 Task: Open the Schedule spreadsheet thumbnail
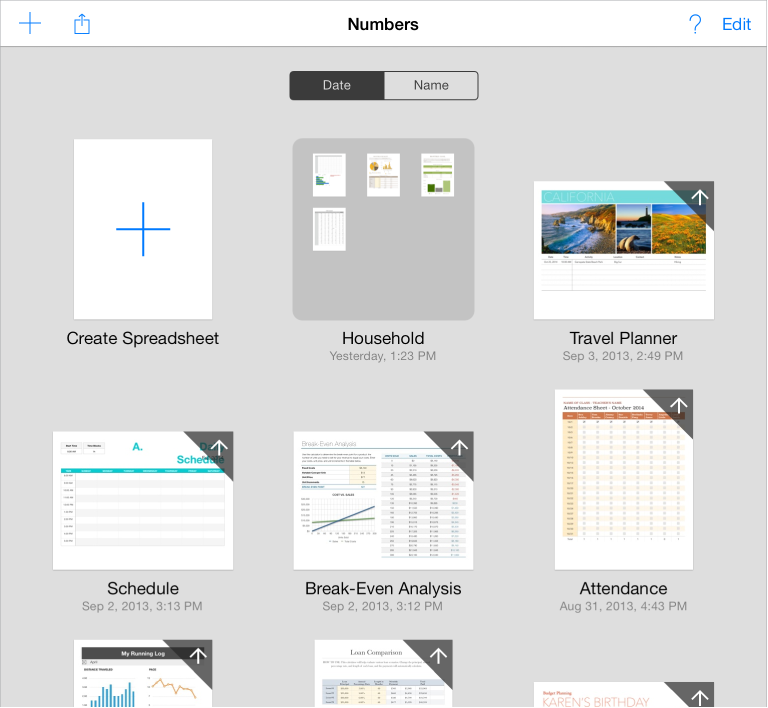point(143,500)
